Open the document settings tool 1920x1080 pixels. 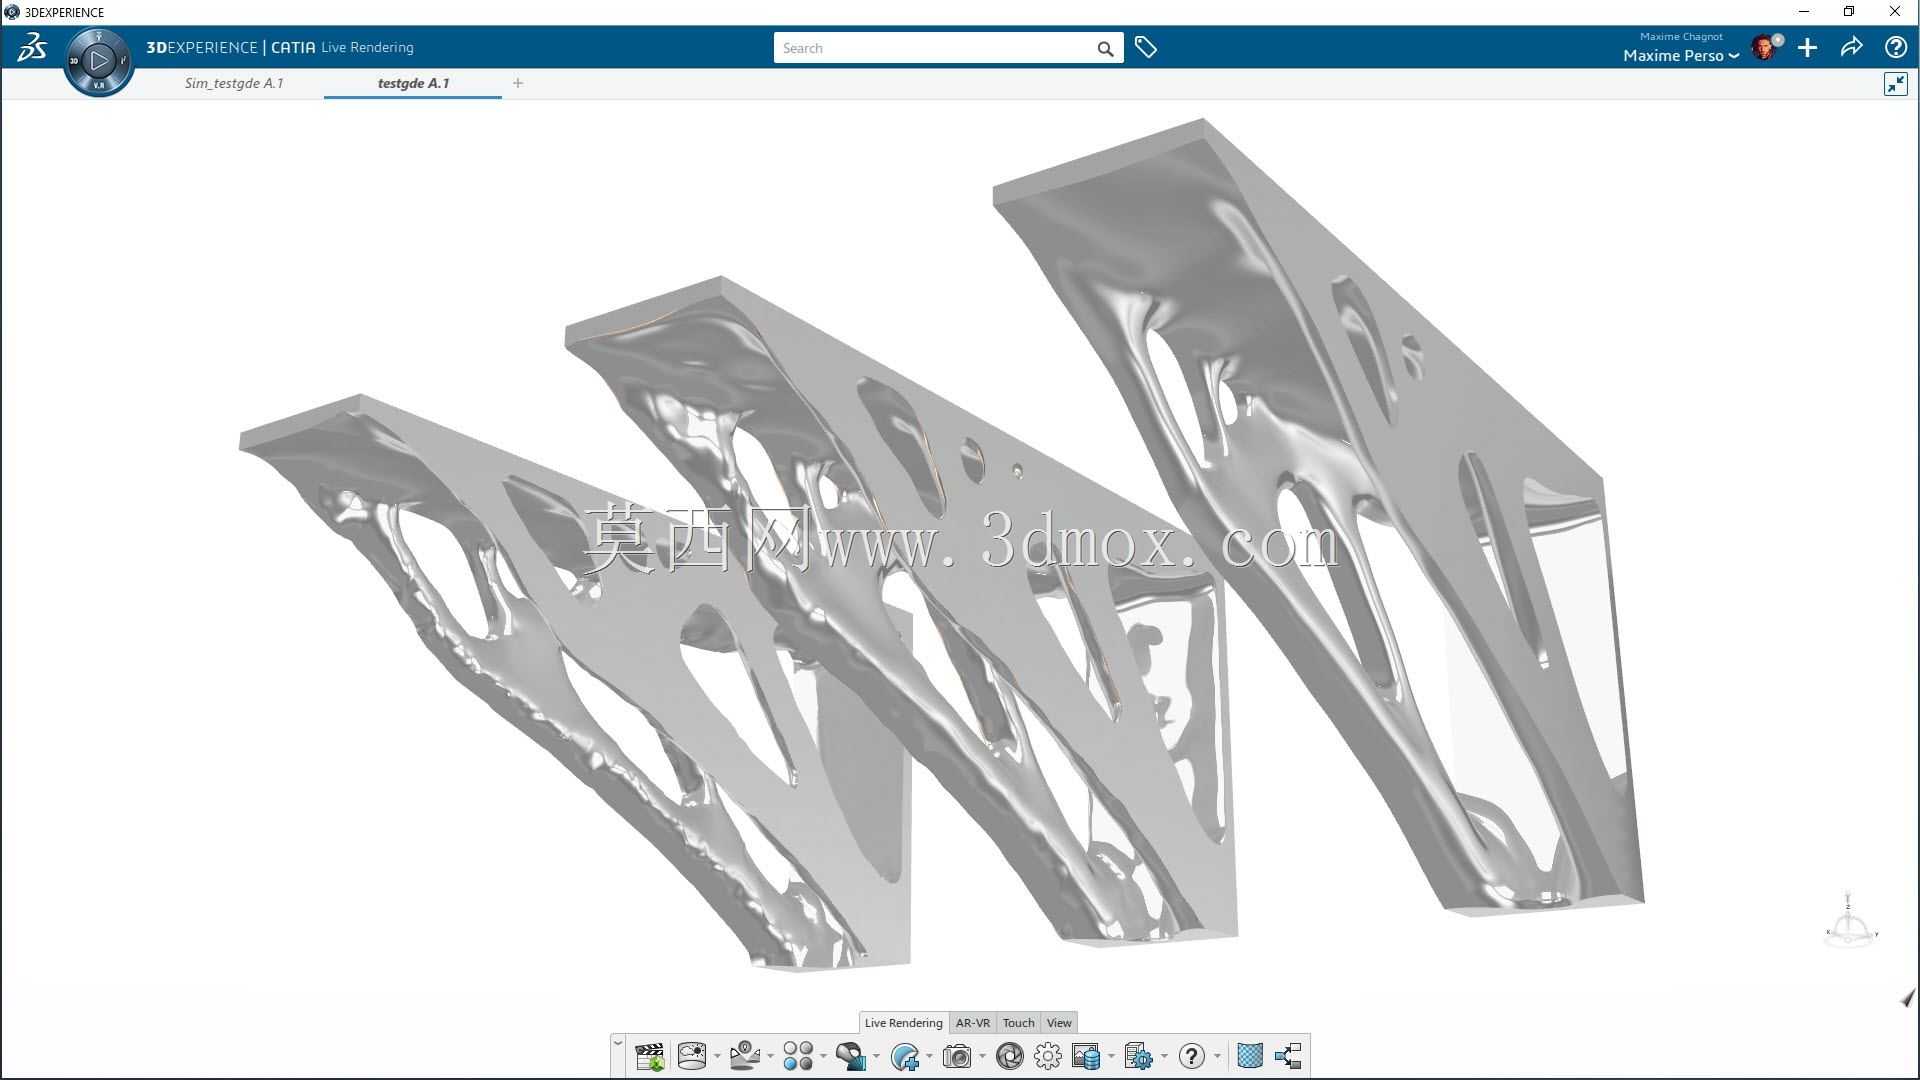coord(1139,1056)
